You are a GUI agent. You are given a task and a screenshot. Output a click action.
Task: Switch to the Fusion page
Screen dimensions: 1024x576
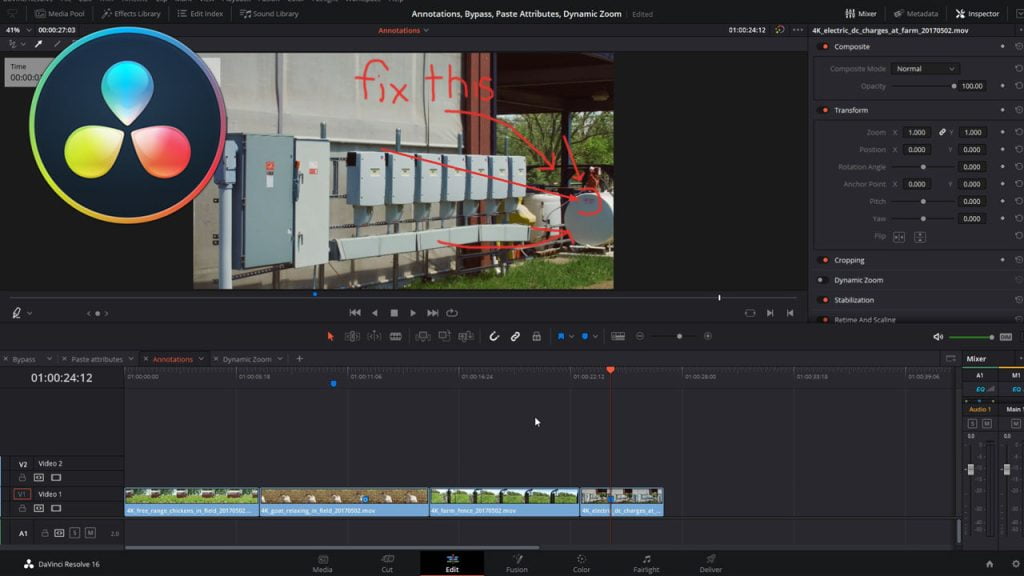coord(517,563)
